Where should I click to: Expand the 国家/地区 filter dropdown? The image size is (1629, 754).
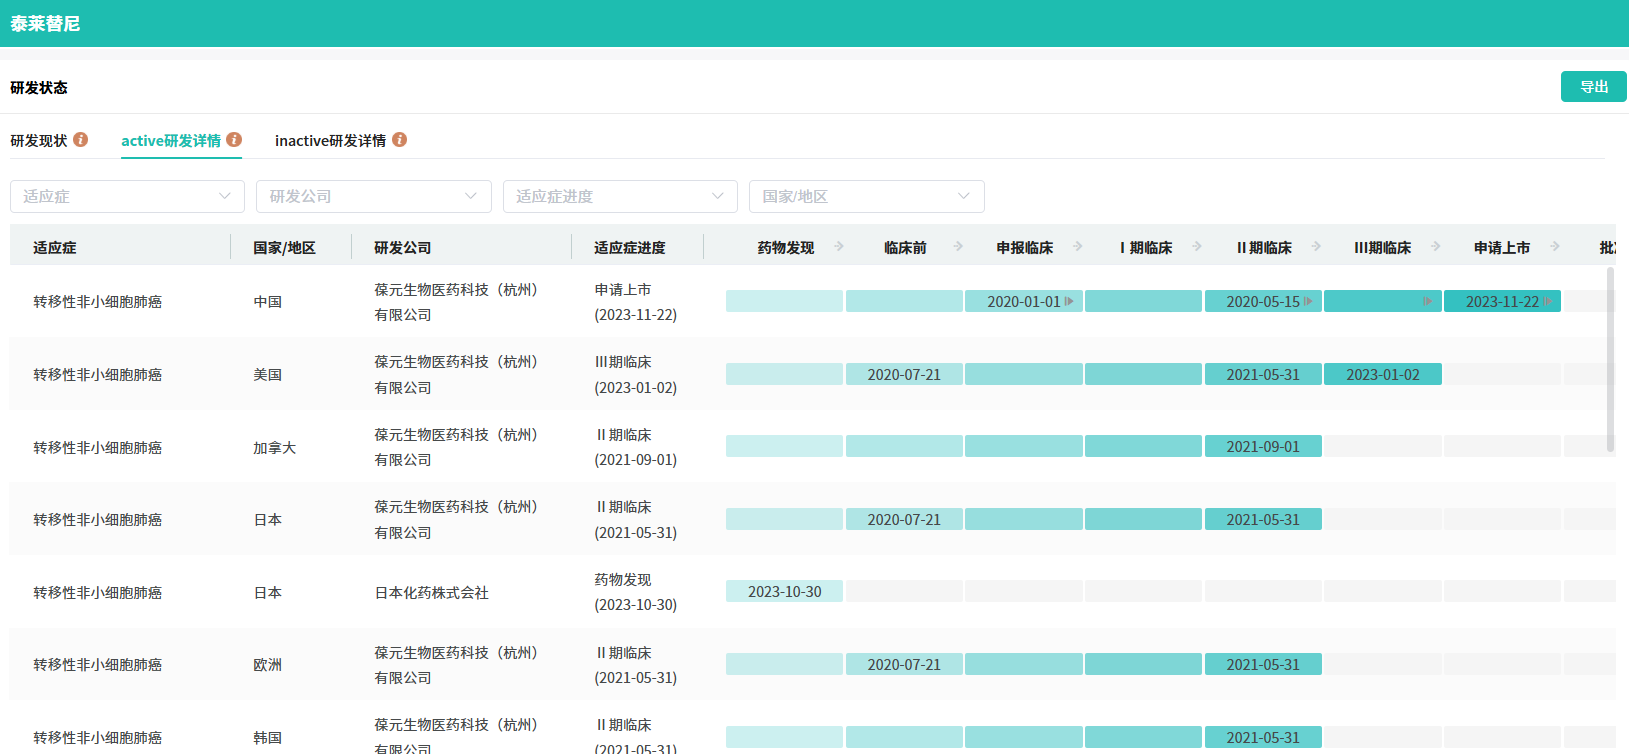point(866,196)
